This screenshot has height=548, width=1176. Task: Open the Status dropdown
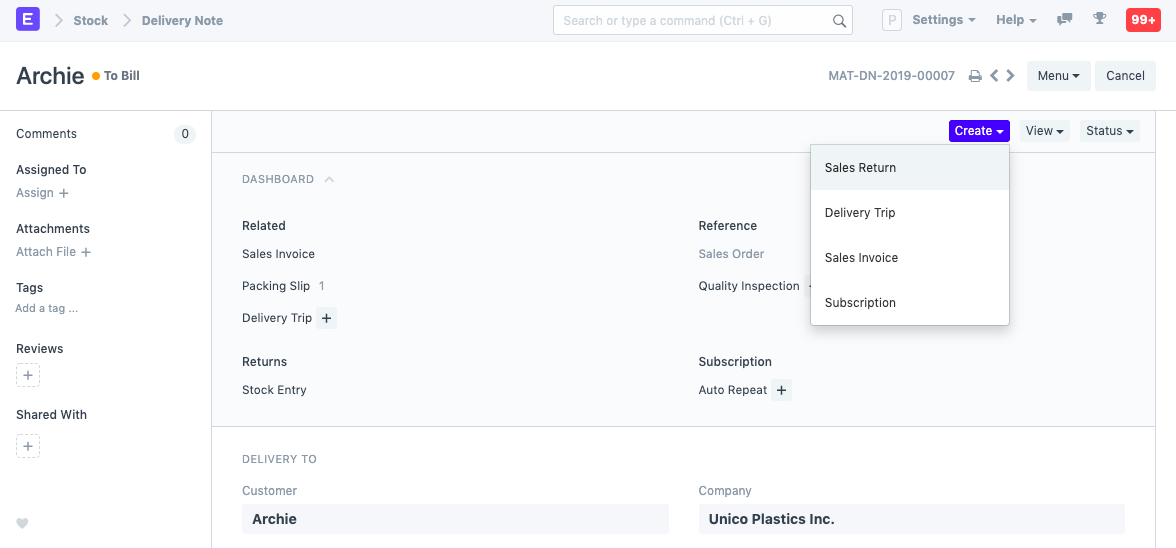pos(1109,131)
